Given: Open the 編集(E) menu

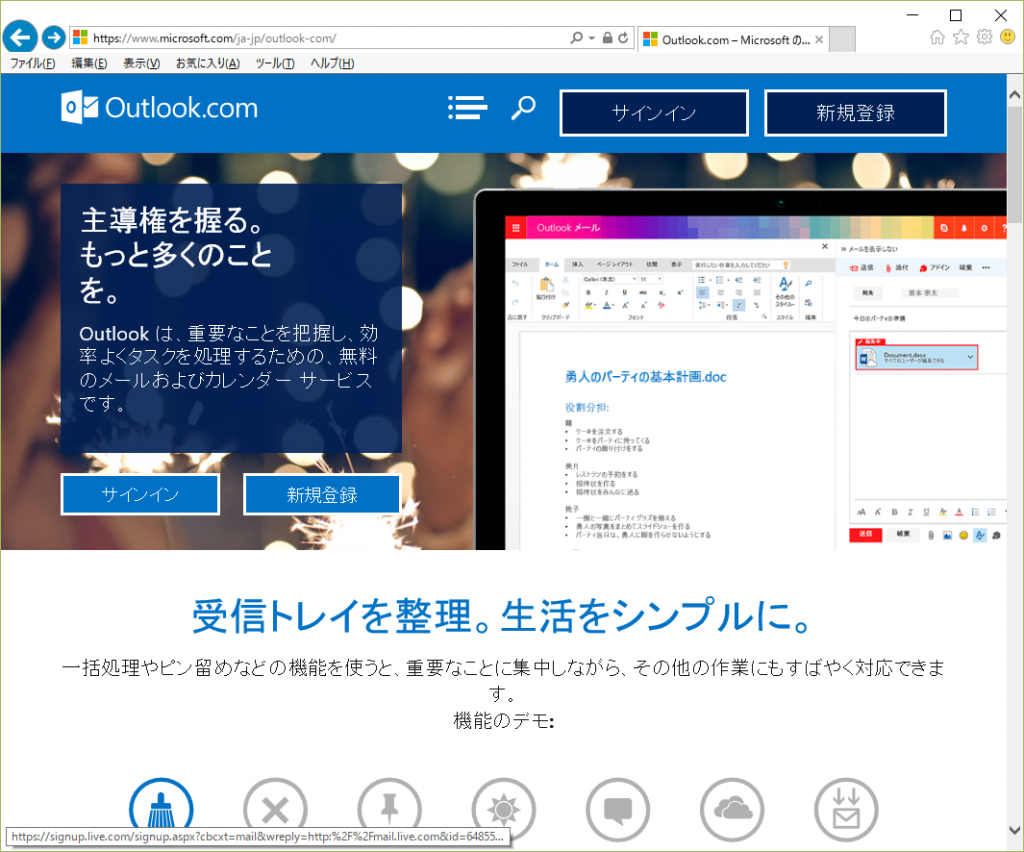Looking at the screenshot, I should point(89,63).
